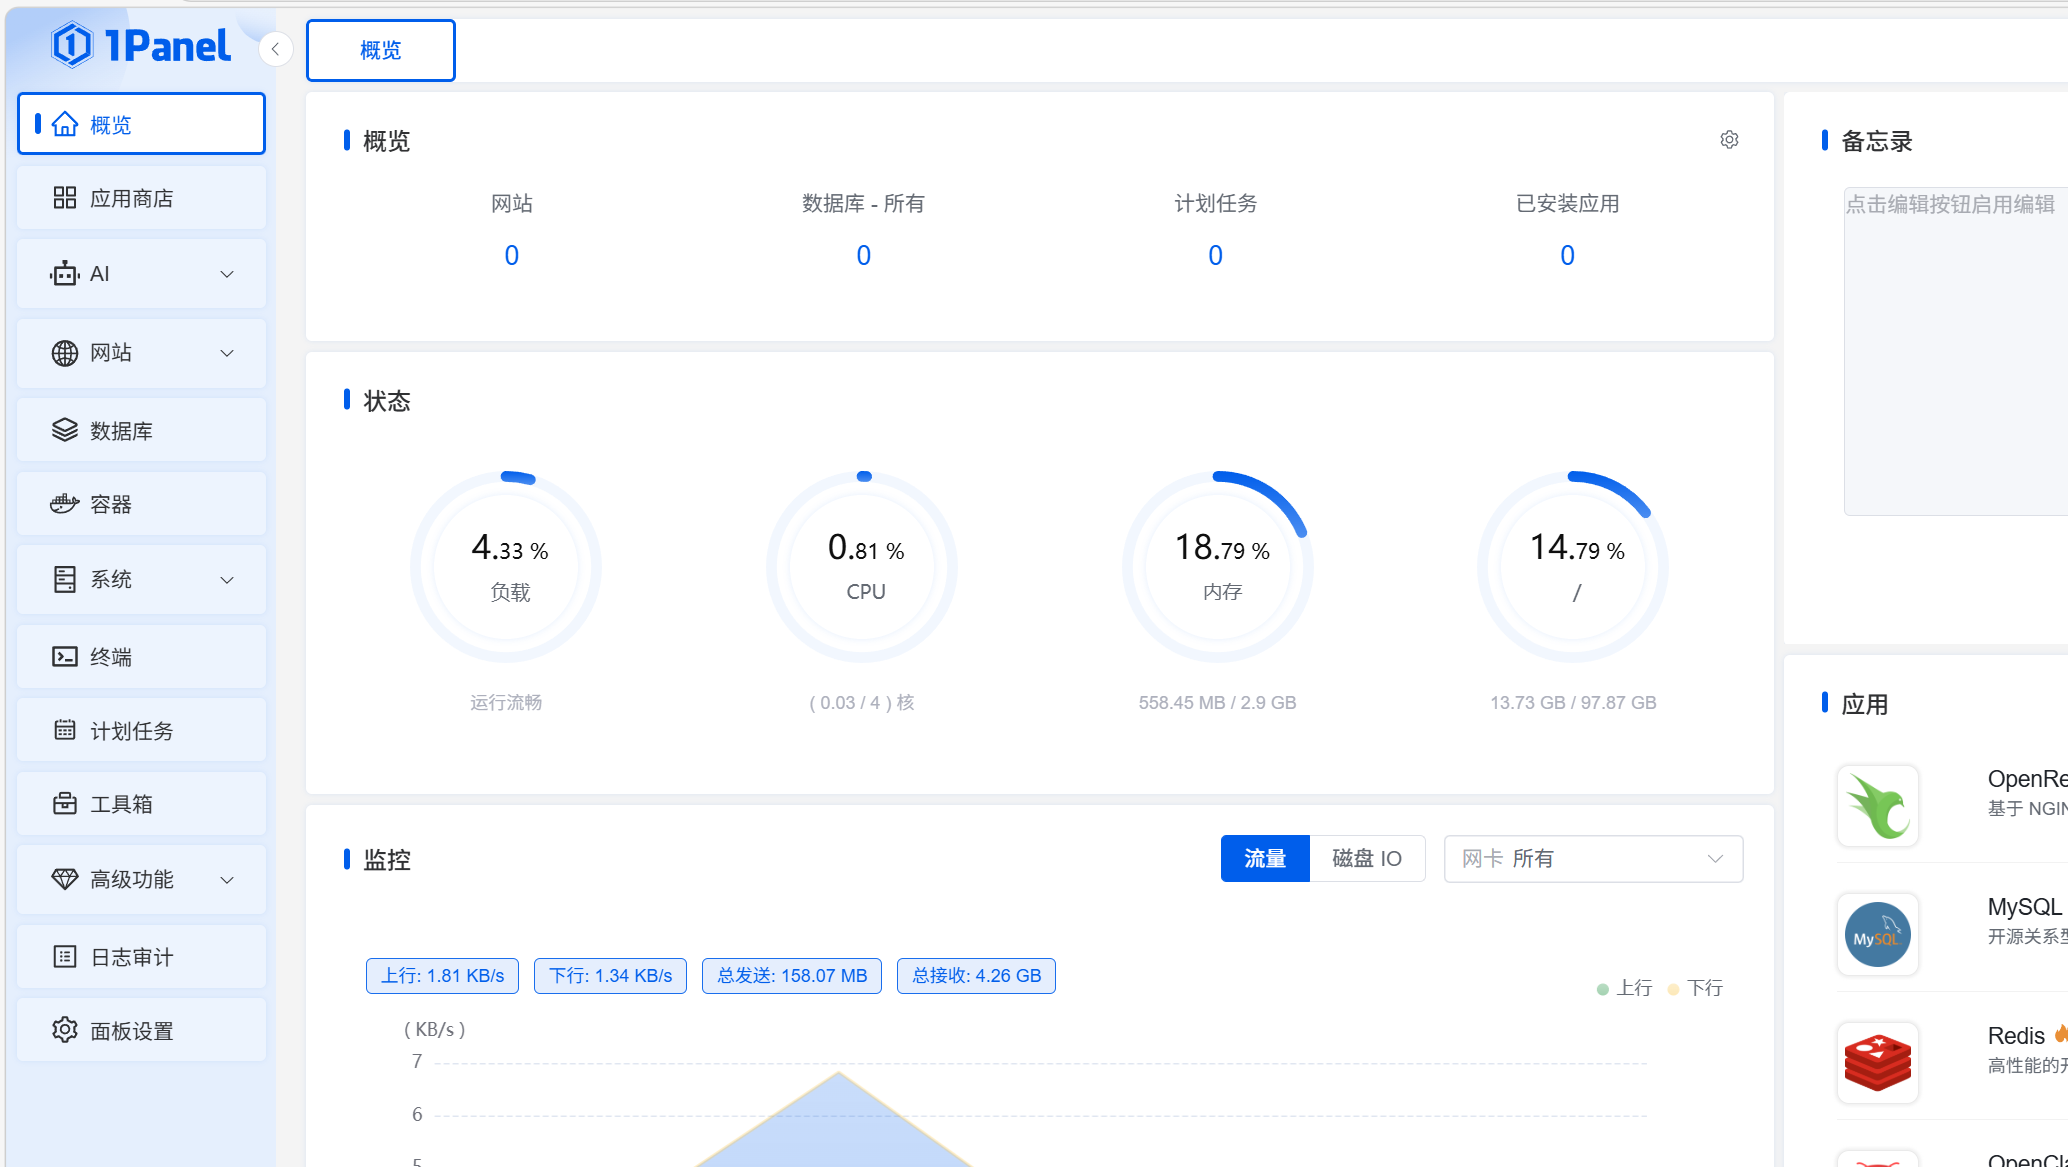This screenshot has width=2068, height=1167.
Task: Open the 网卡 network card dropdown
Action: coord(1592,859)
